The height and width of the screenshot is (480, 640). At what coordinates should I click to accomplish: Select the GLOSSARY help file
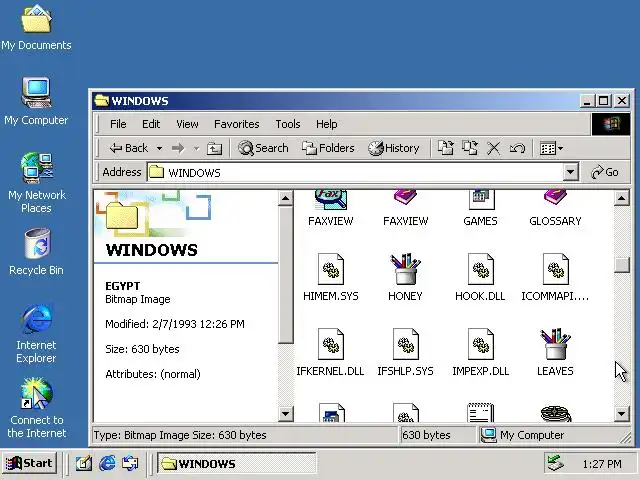[x=555, y=208]
